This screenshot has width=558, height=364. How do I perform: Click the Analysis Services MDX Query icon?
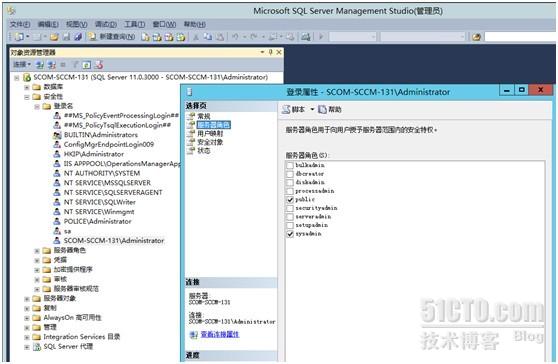click(x=157, y=37)
